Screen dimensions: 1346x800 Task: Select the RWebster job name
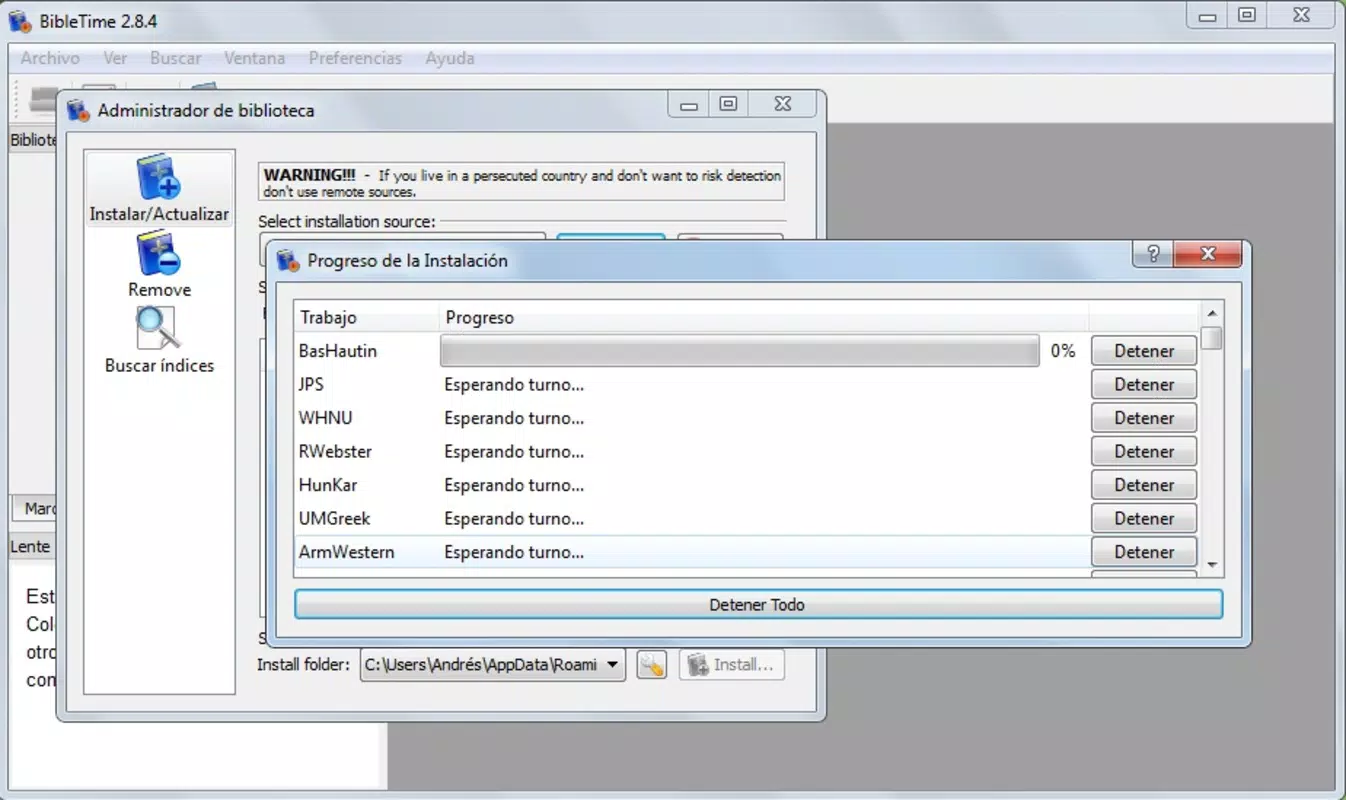pos(335,452)
